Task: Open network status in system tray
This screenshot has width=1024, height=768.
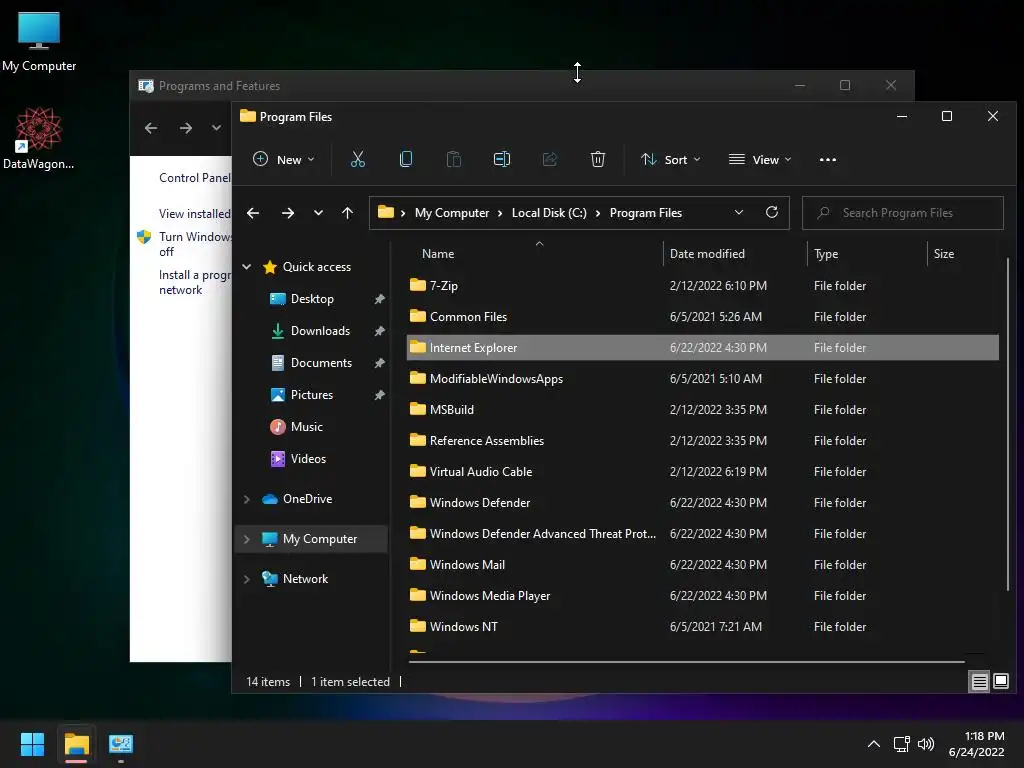Action: (902, 744)
